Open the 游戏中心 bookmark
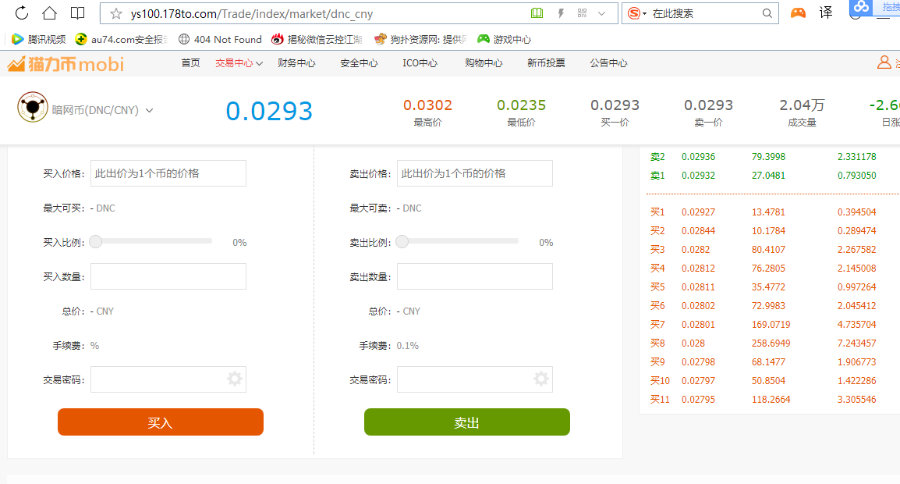The width and height of the screenshot is (900, 484). (x=505, y=39)
